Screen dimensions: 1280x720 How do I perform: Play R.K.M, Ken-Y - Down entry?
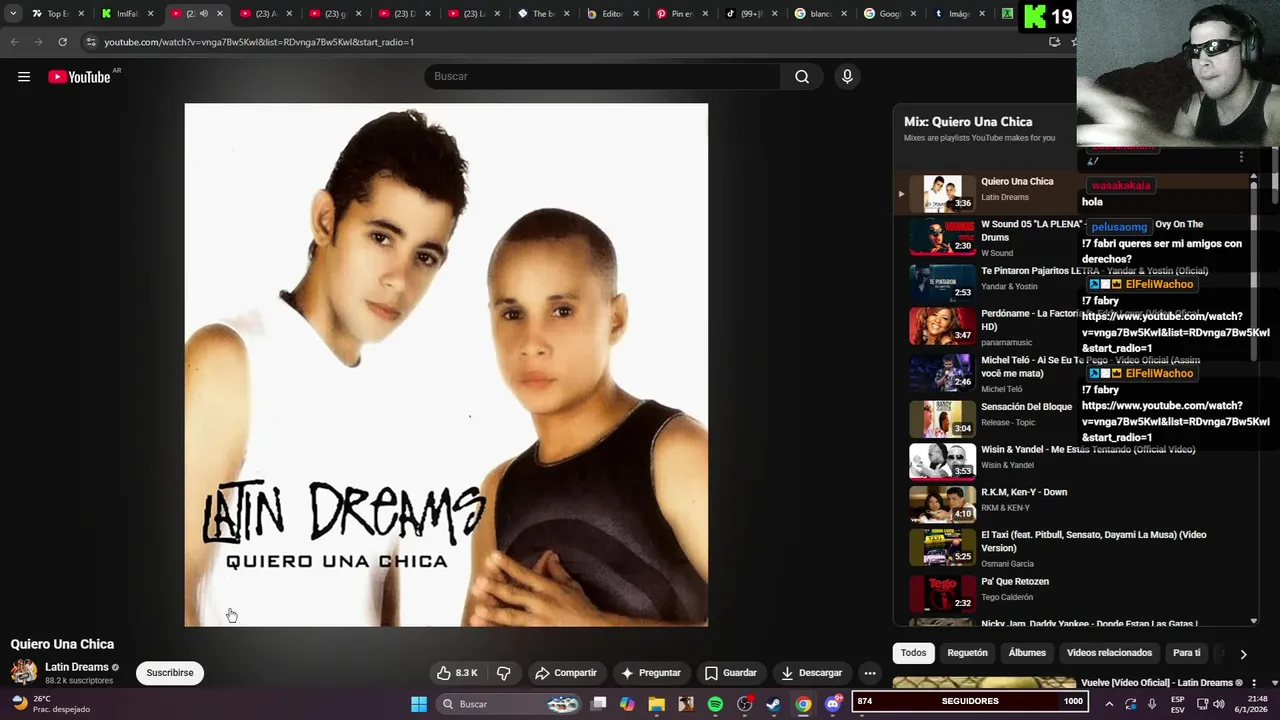click(1070, 504)
